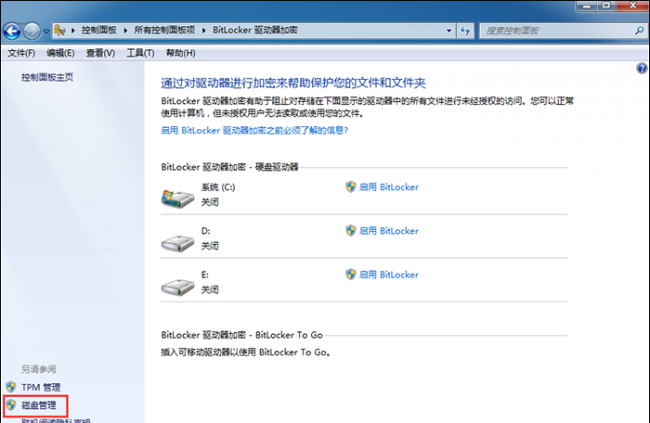Image resolution: width=650 pixels, height=423 pixels.
Task: Click the greyed-out forward arrow button
Action: pyautogui.click(x=32, y=31)
